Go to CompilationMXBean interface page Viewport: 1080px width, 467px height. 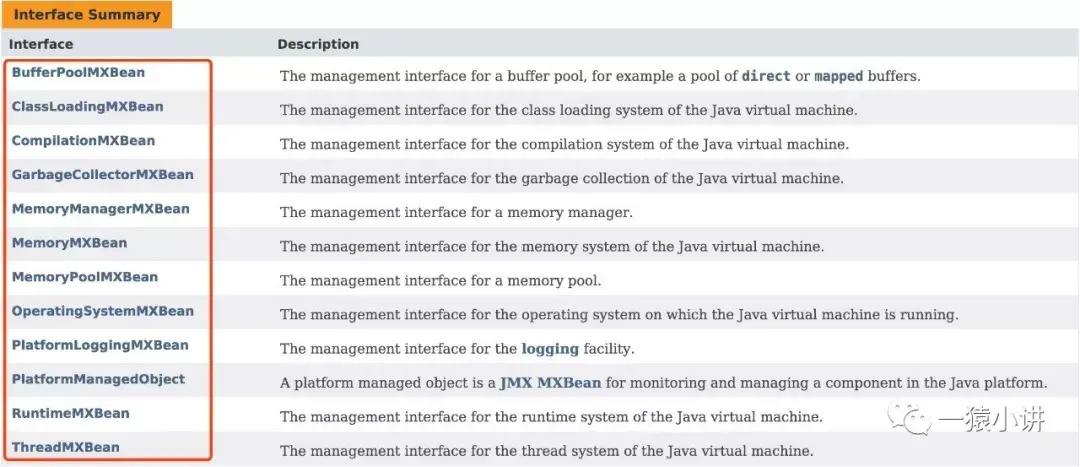pos(83,141)
